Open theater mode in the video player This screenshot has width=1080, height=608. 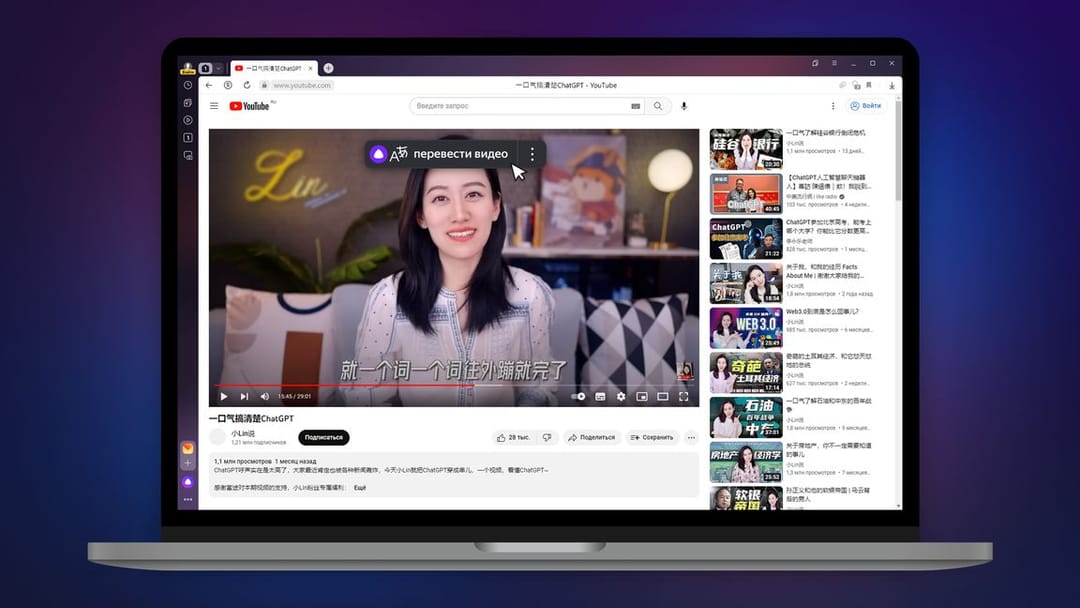coord(663,396)
